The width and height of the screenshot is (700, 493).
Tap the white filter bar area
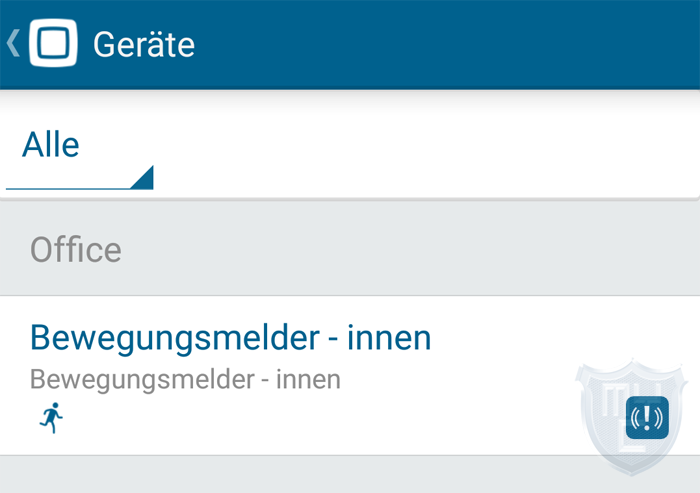click(x=350, y=144)
